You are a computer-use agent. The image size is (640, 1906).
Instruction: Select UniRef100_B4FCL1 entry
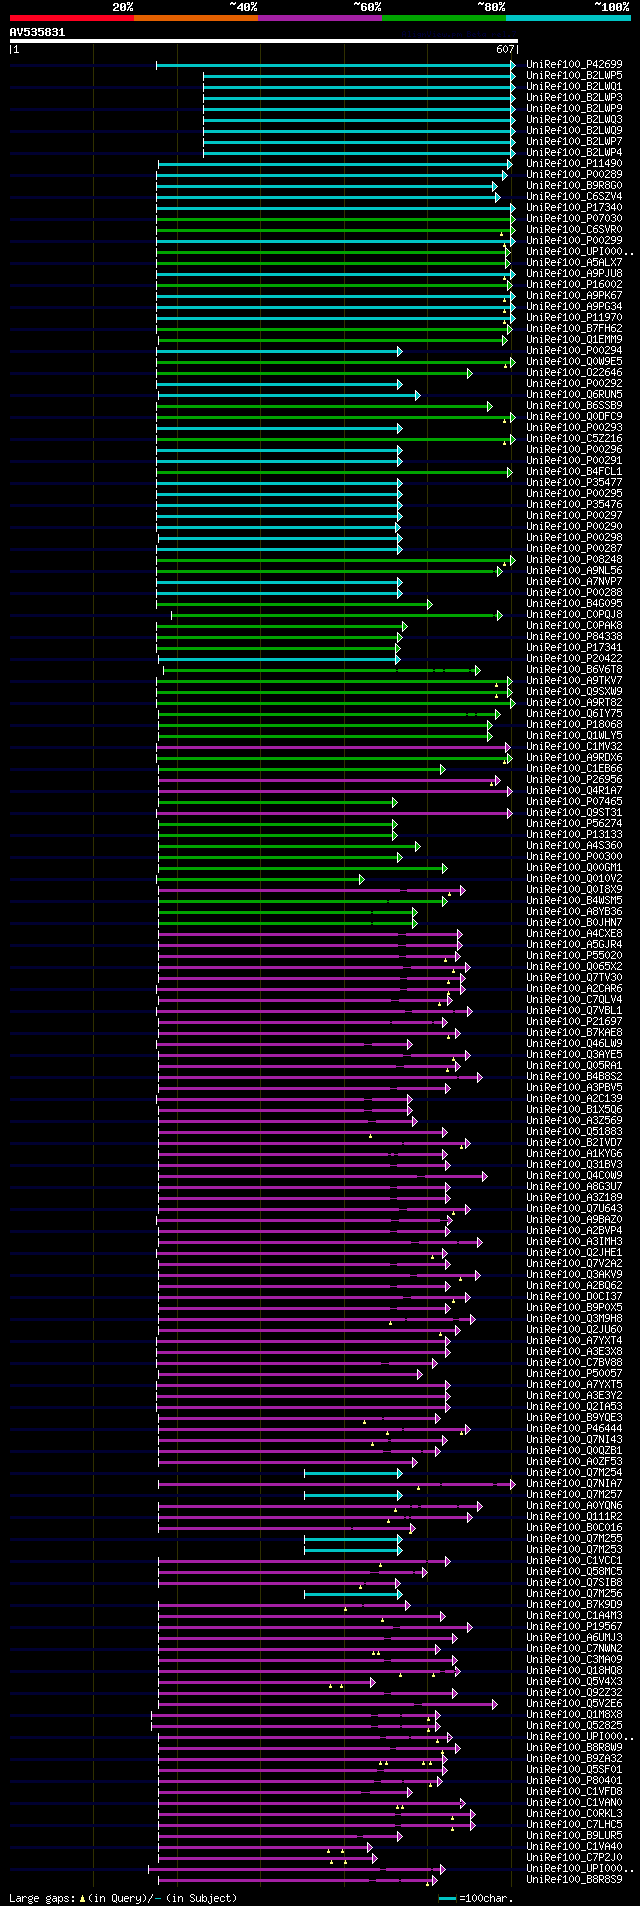(x=574, y=471)
